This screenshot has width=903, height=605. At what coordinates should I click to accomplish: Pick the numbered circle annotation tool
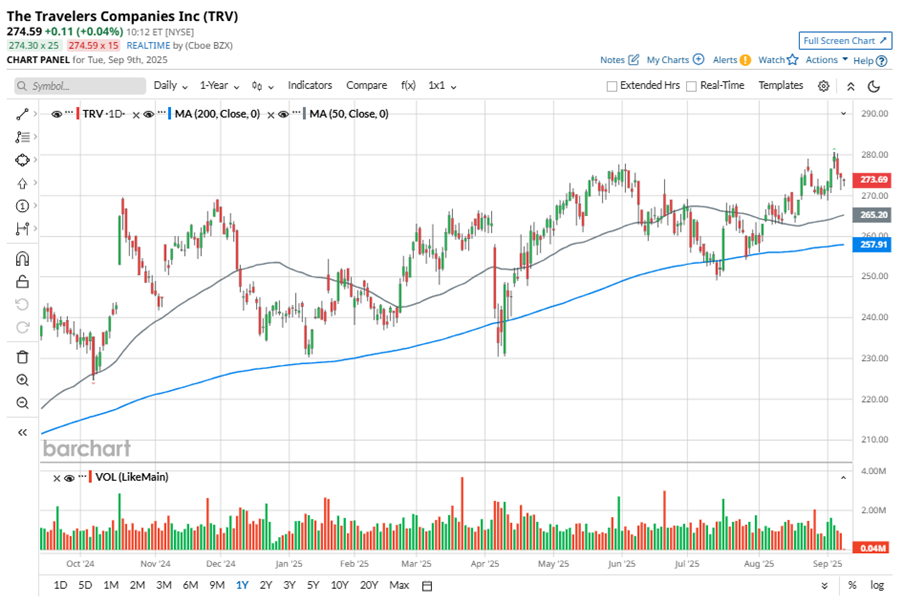click(x=22, y=206)
